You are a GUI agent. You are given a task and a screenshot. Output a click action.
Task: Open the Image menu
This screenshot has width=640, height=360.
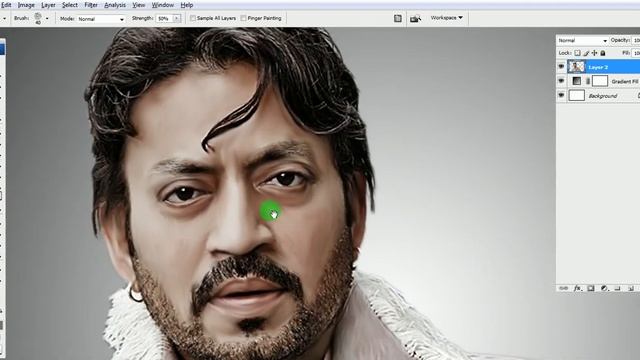pyautogui.click(x=26, y=5)
